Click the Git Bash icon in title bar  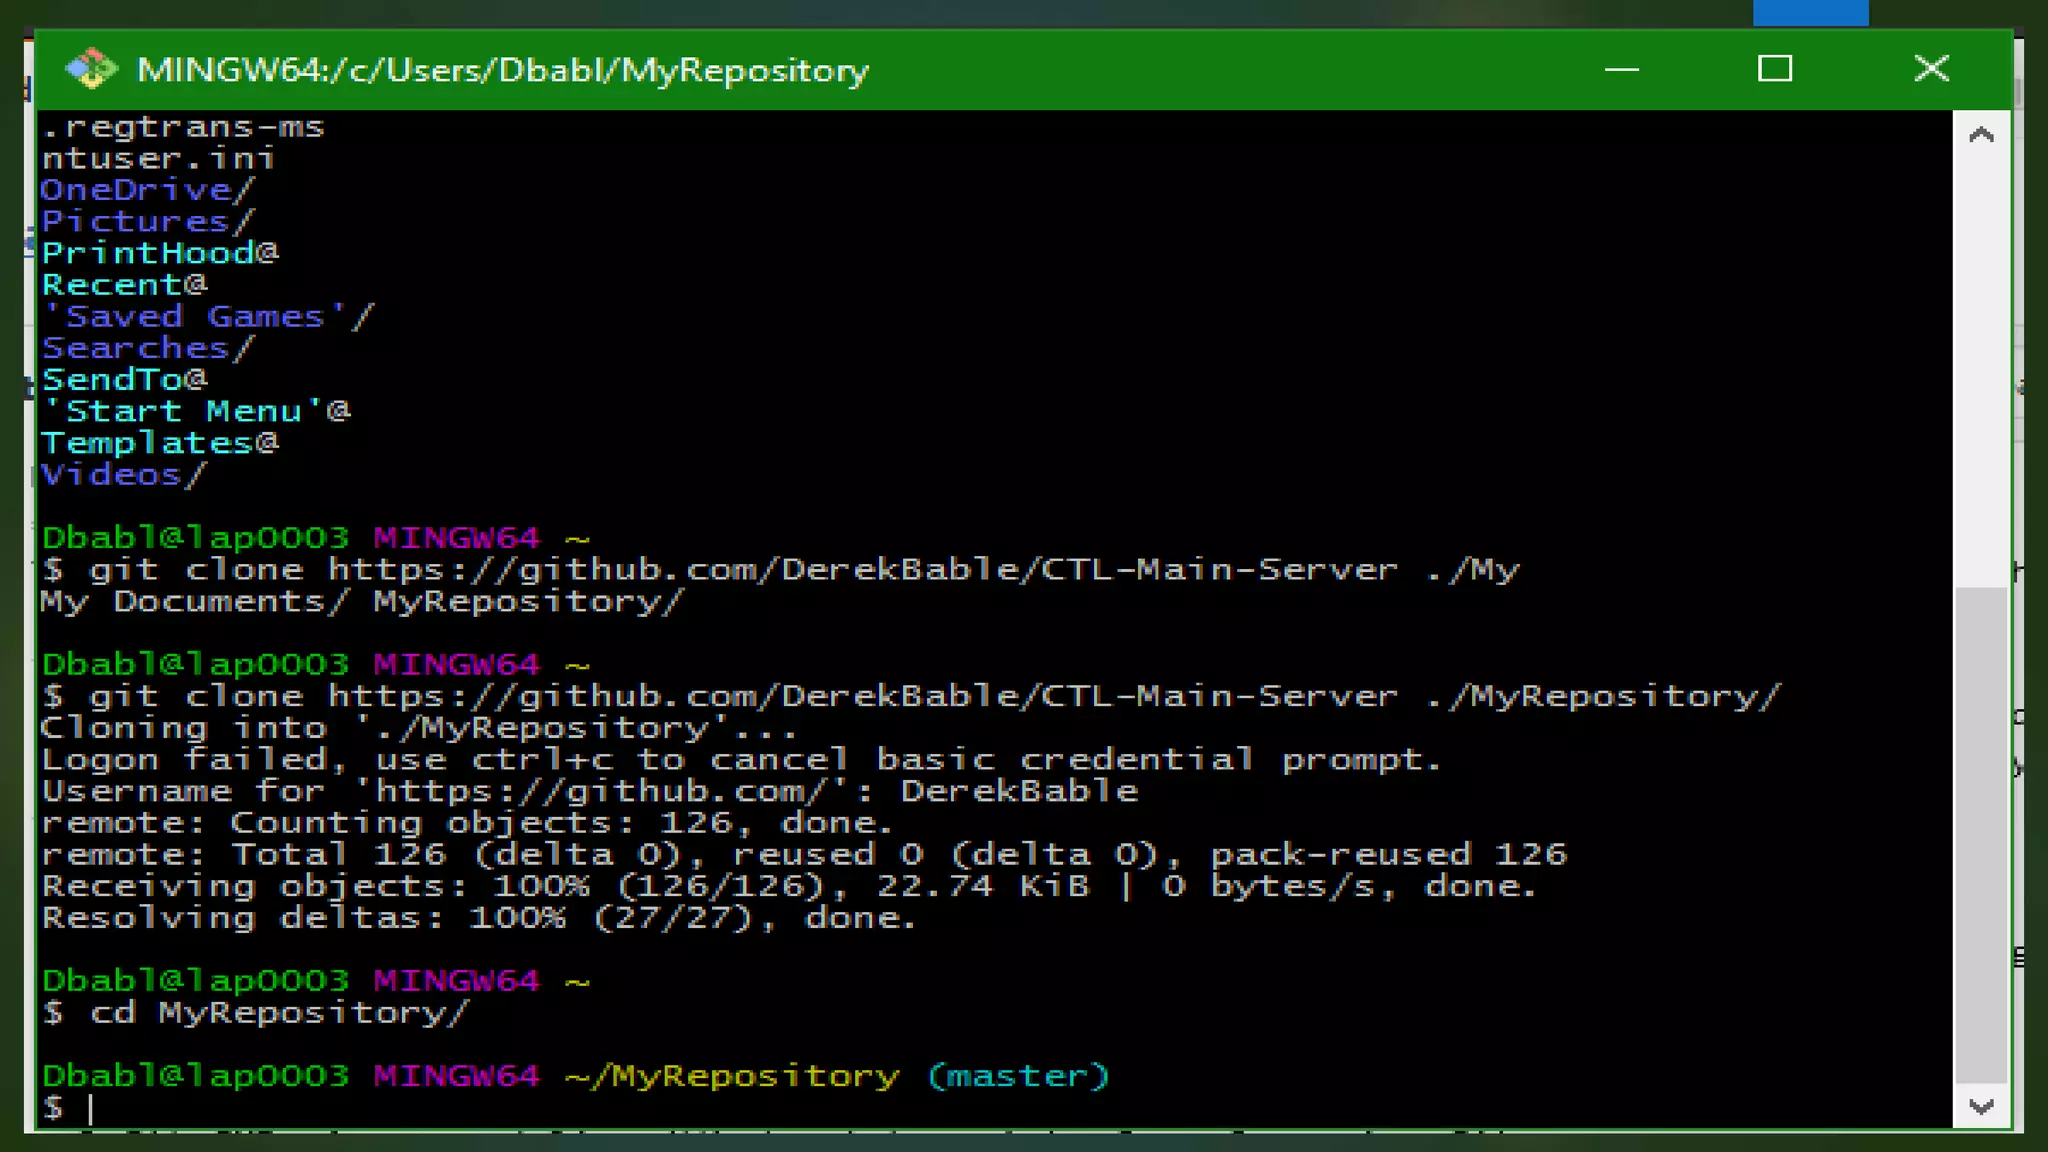click(91, 69)
